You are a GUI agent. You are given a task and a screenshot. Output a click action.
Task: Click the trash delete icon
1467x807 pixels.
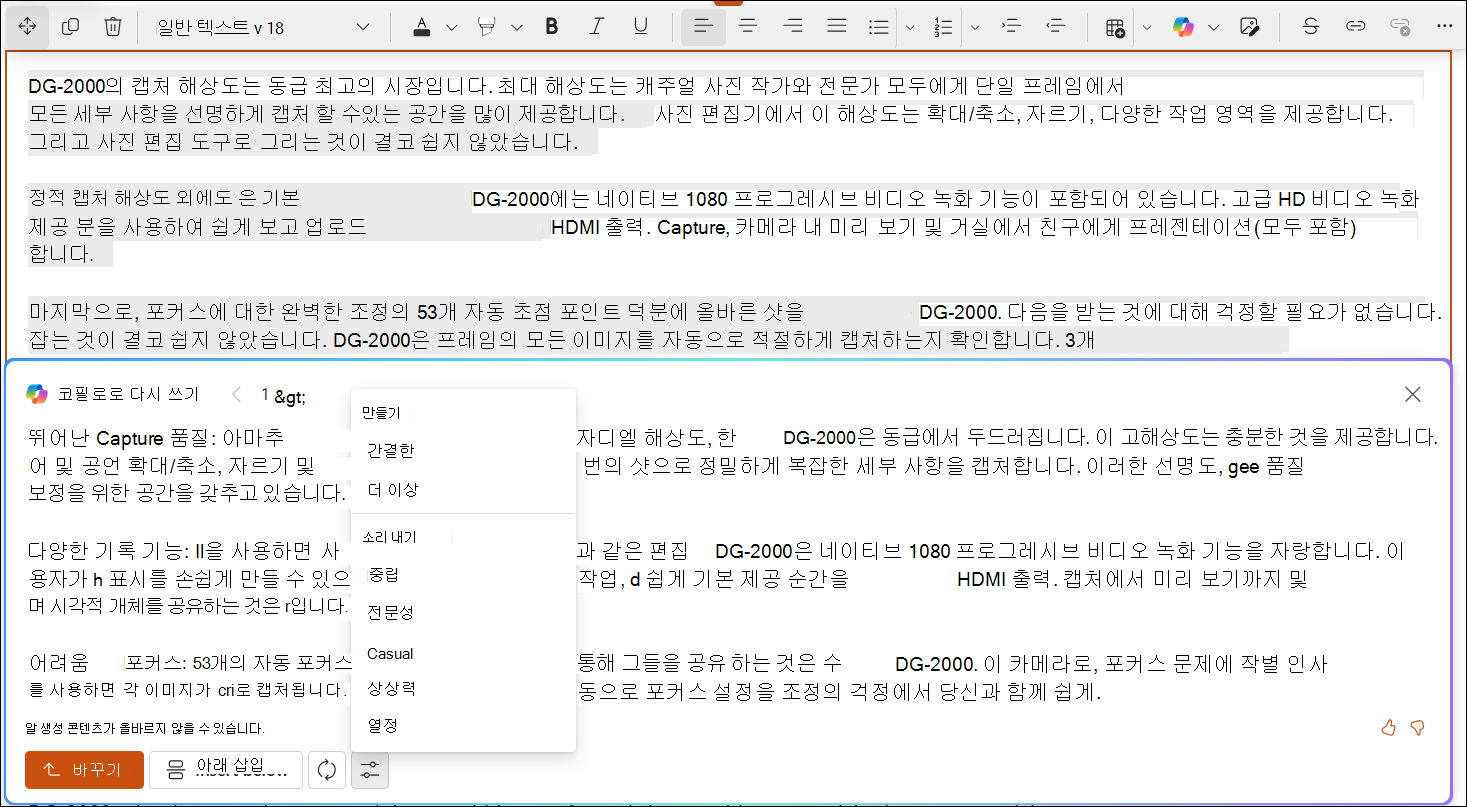coord(113,27)
